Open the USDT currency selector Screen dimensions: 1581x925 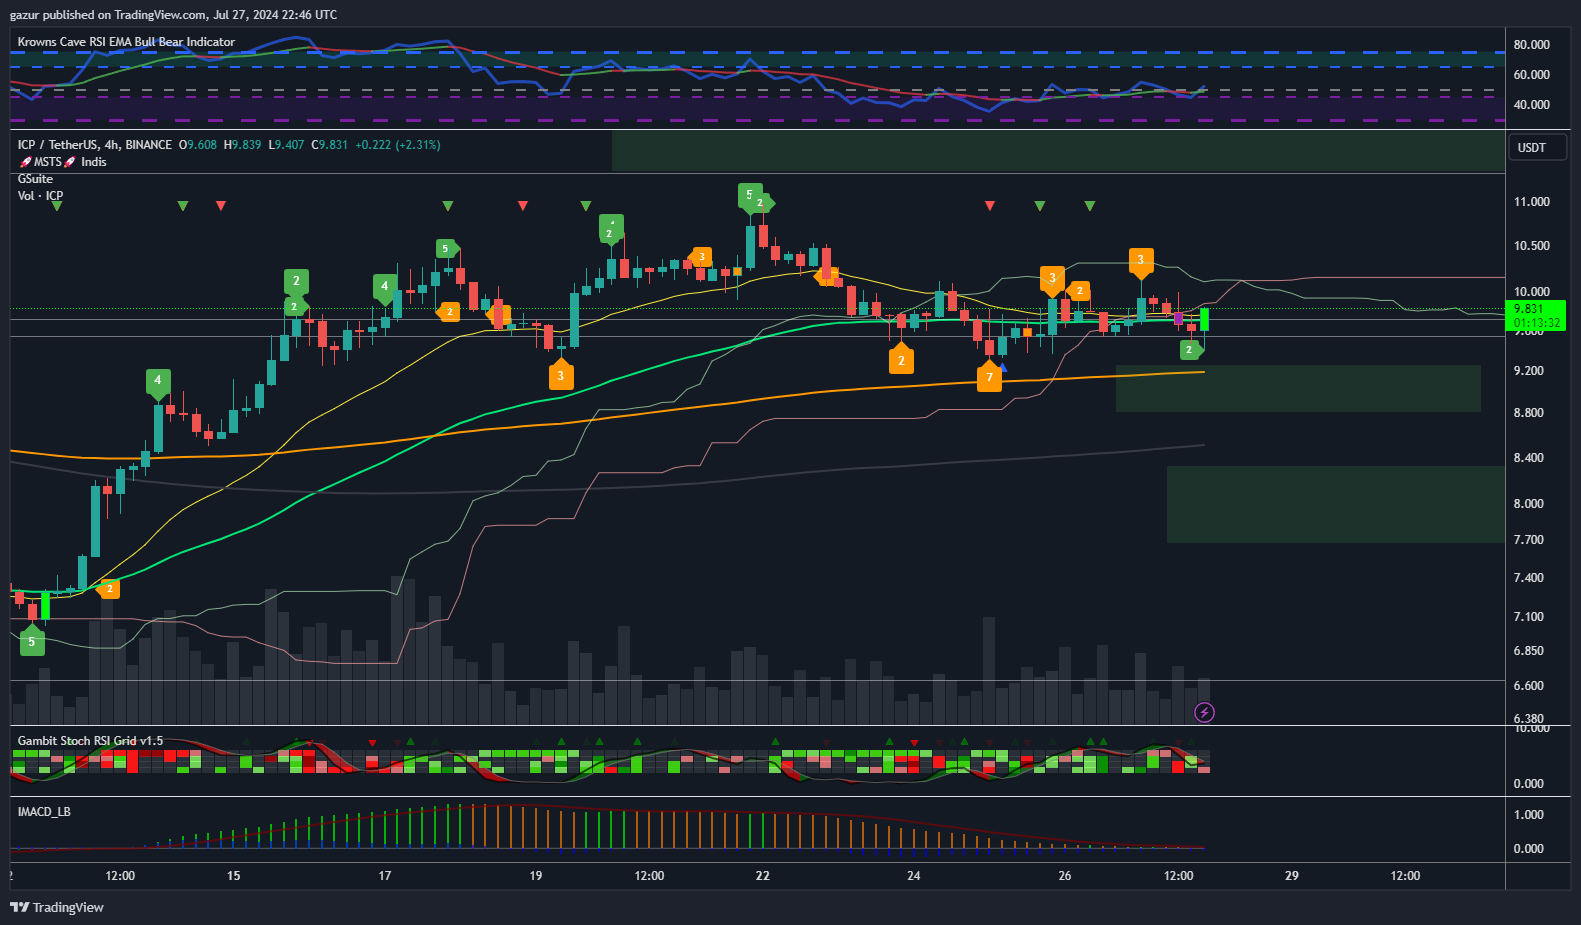pyautogui.click(x=1536, y=148)
